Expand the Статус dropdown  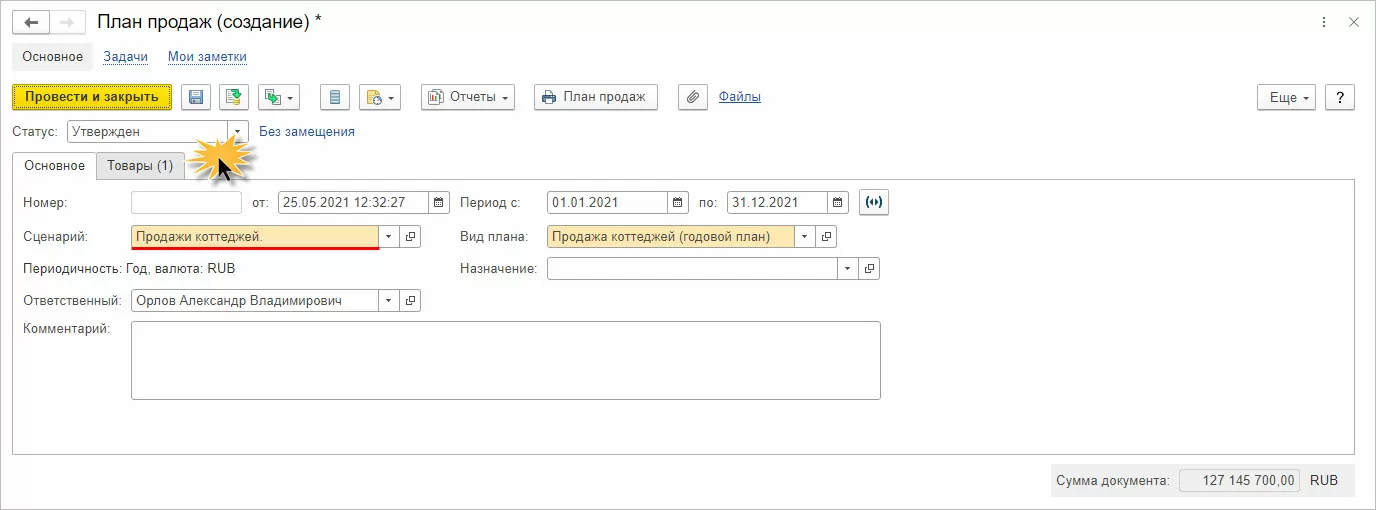pyautogui.click(x=237, y=131)
